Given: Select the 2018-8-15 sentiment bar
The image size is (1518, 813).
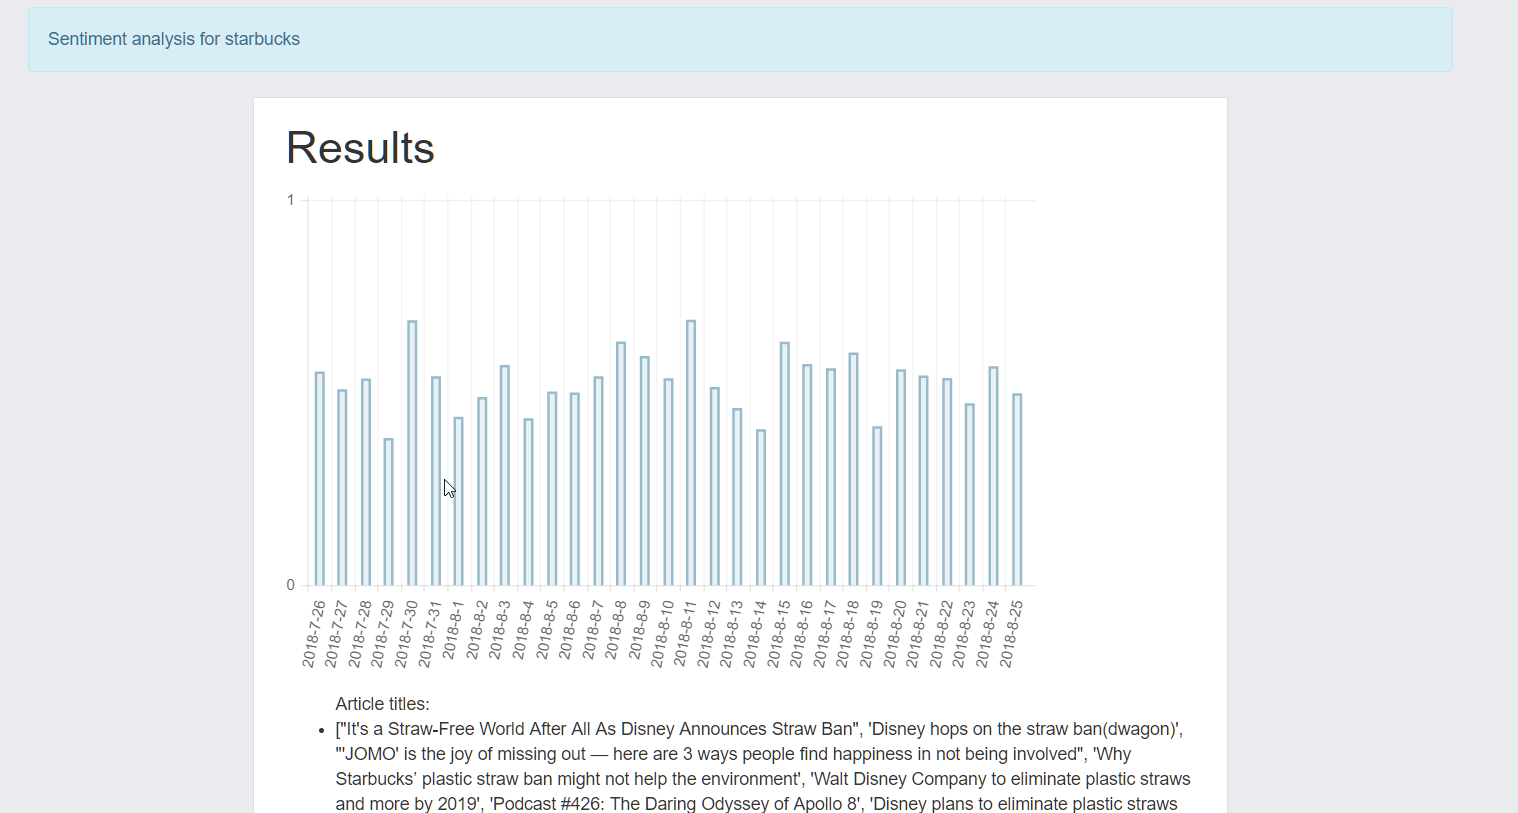Looking at the screenshot, I should tap(784, 464).
